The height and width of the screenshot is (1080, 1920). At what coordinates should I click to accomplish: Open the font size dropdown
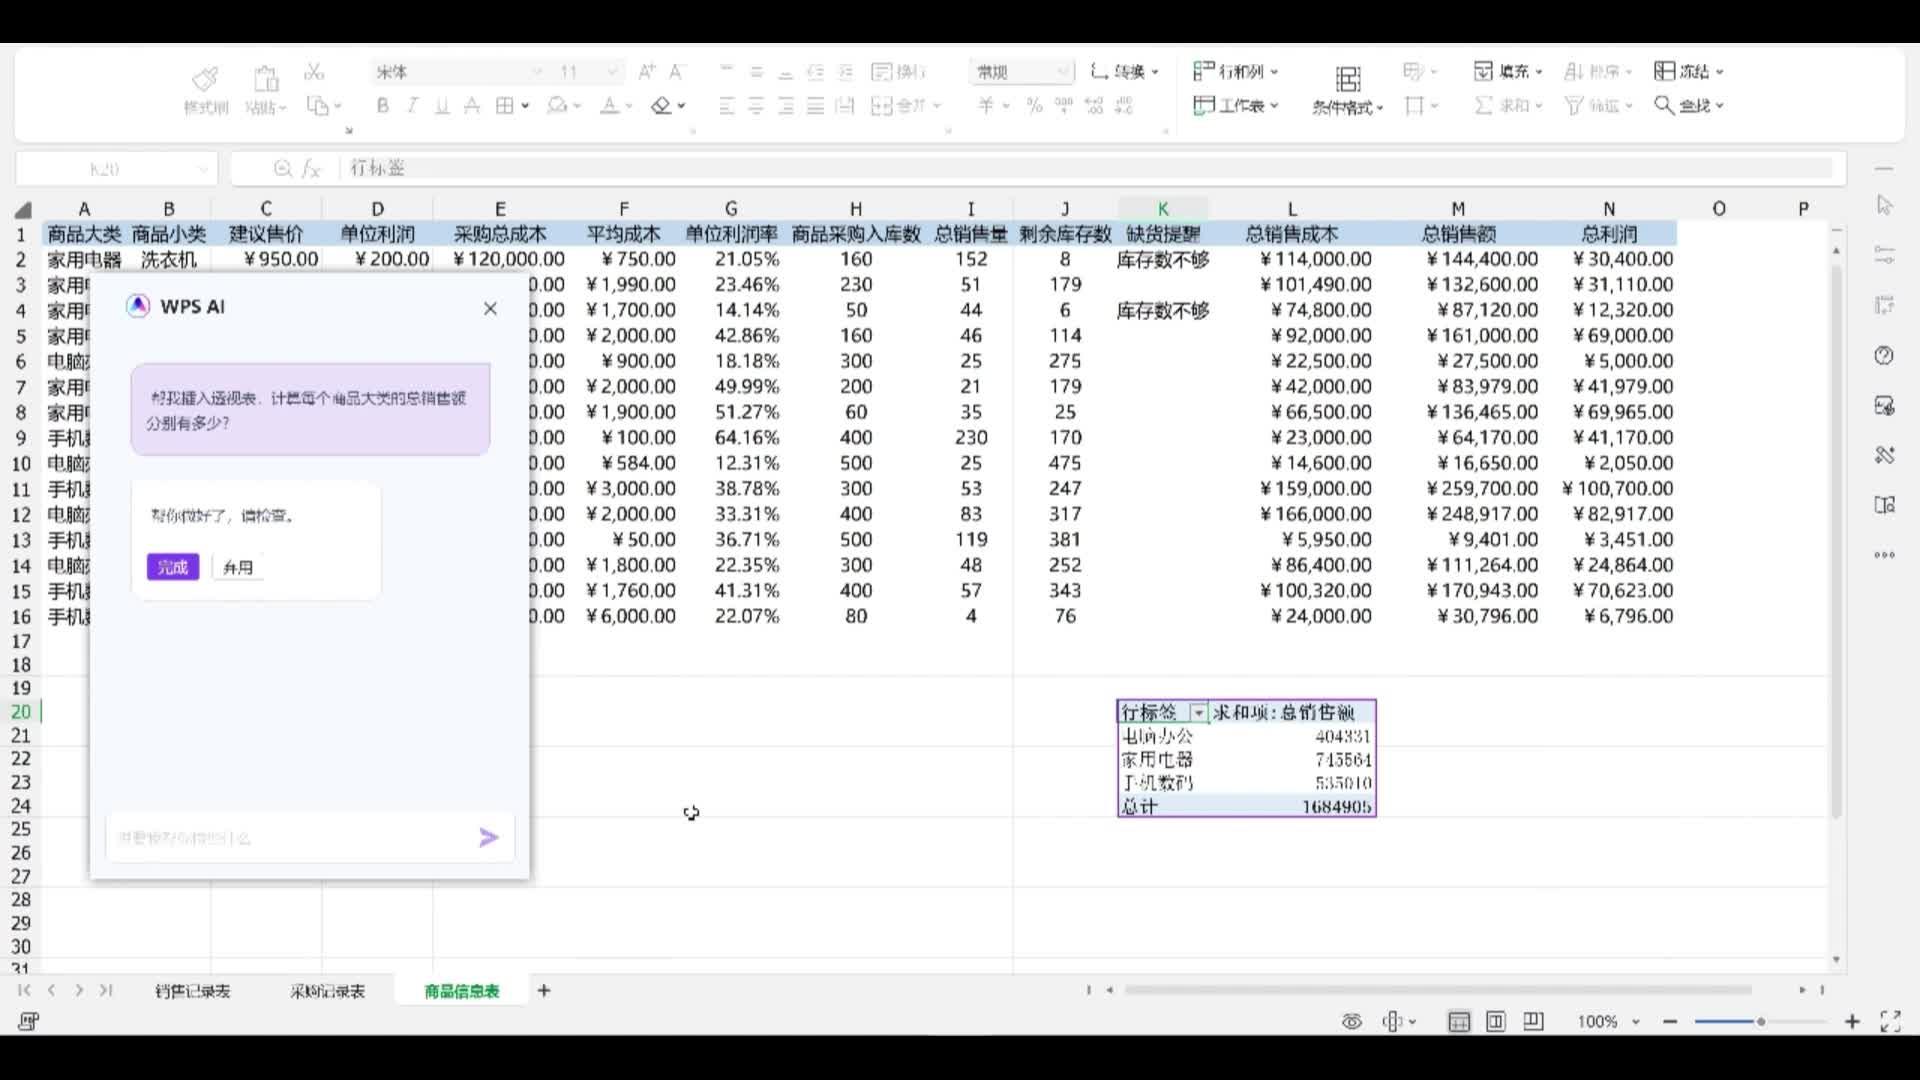point(612,71)
